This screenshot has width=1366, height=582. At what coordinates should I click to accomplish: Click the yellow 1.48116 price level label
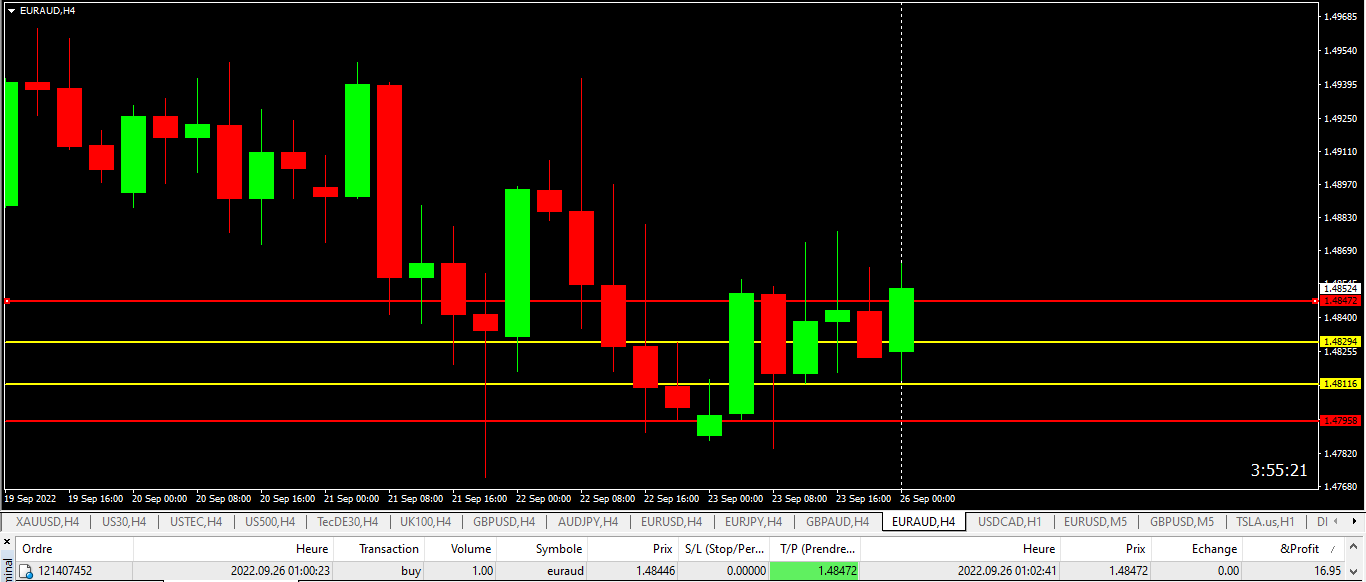(x=1340, y=384)
